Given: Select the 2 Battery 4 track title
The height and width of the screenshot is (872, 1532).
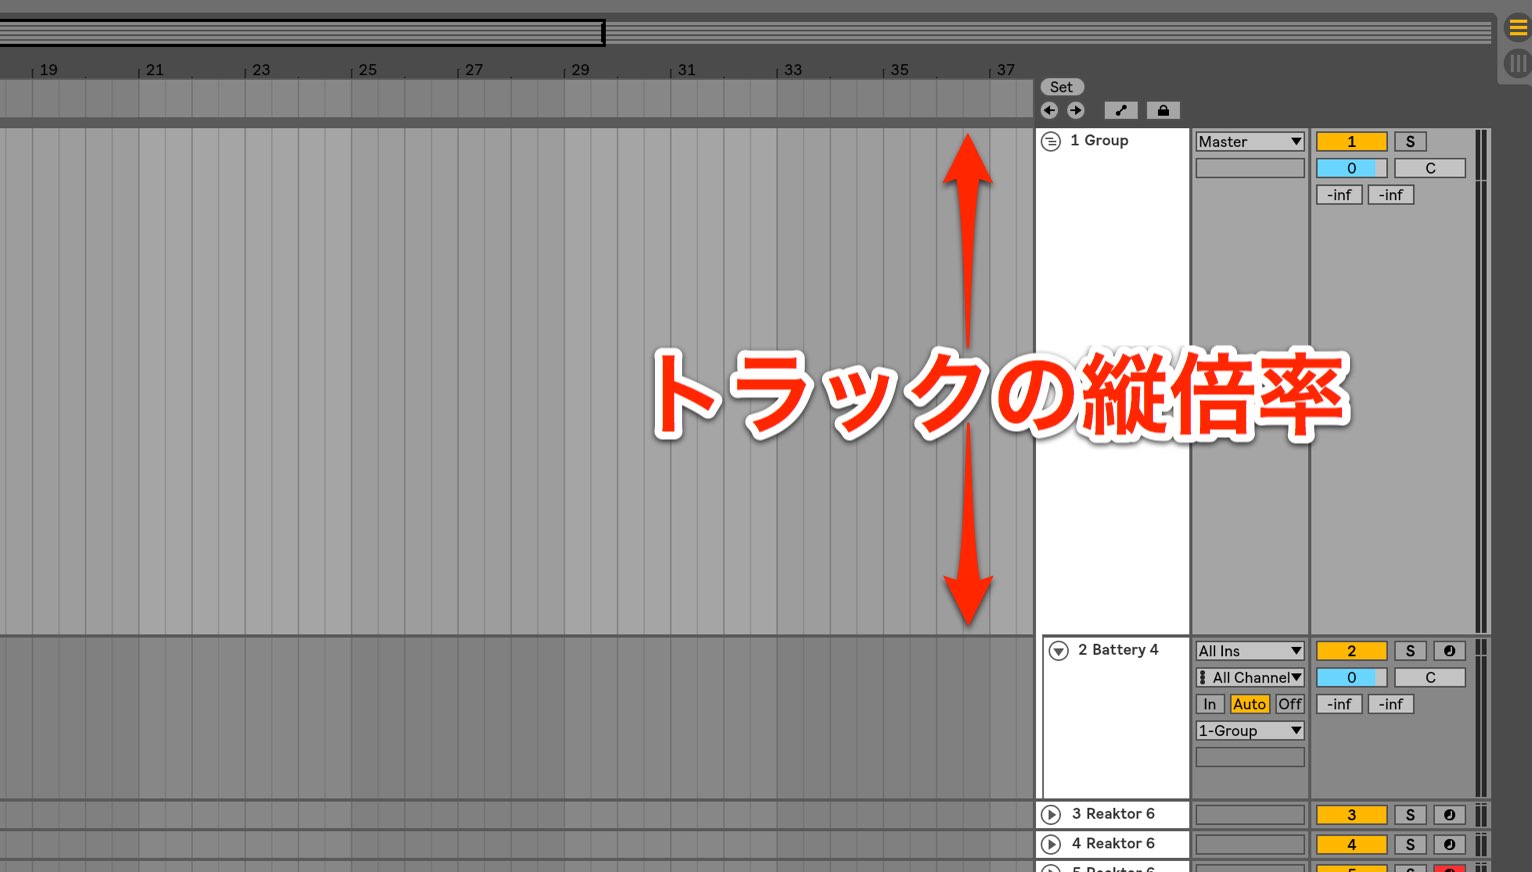Looking at the screenshot, I should click(x=1118, y=650).
